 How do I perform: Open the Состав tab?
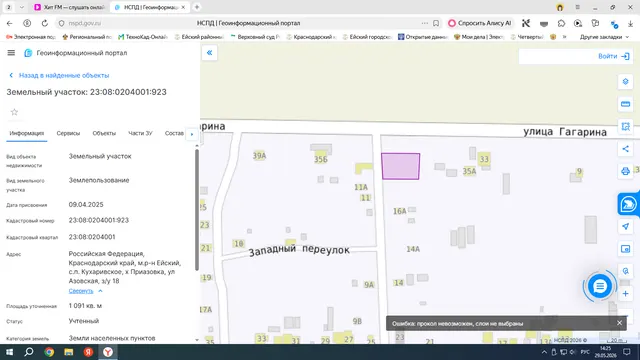174,133
